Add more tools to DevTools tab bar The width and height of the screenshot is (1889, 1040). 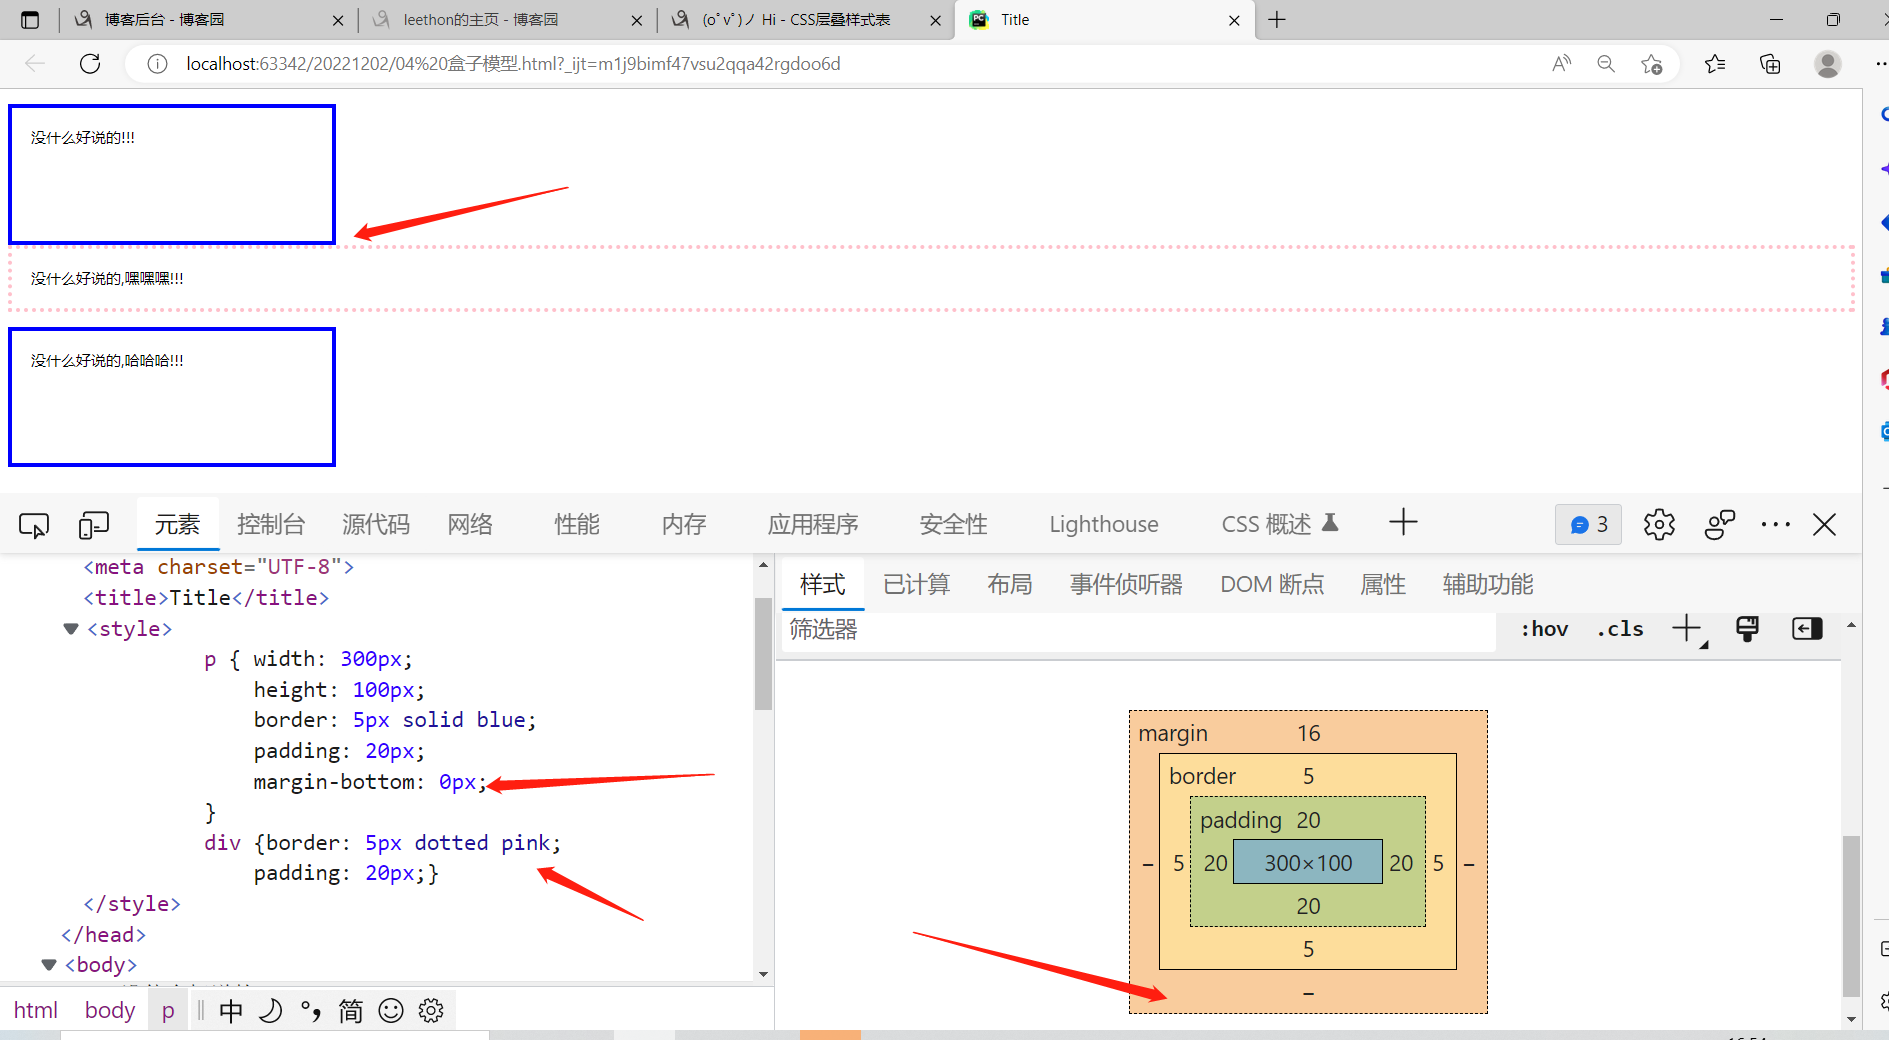[1403, 522]
